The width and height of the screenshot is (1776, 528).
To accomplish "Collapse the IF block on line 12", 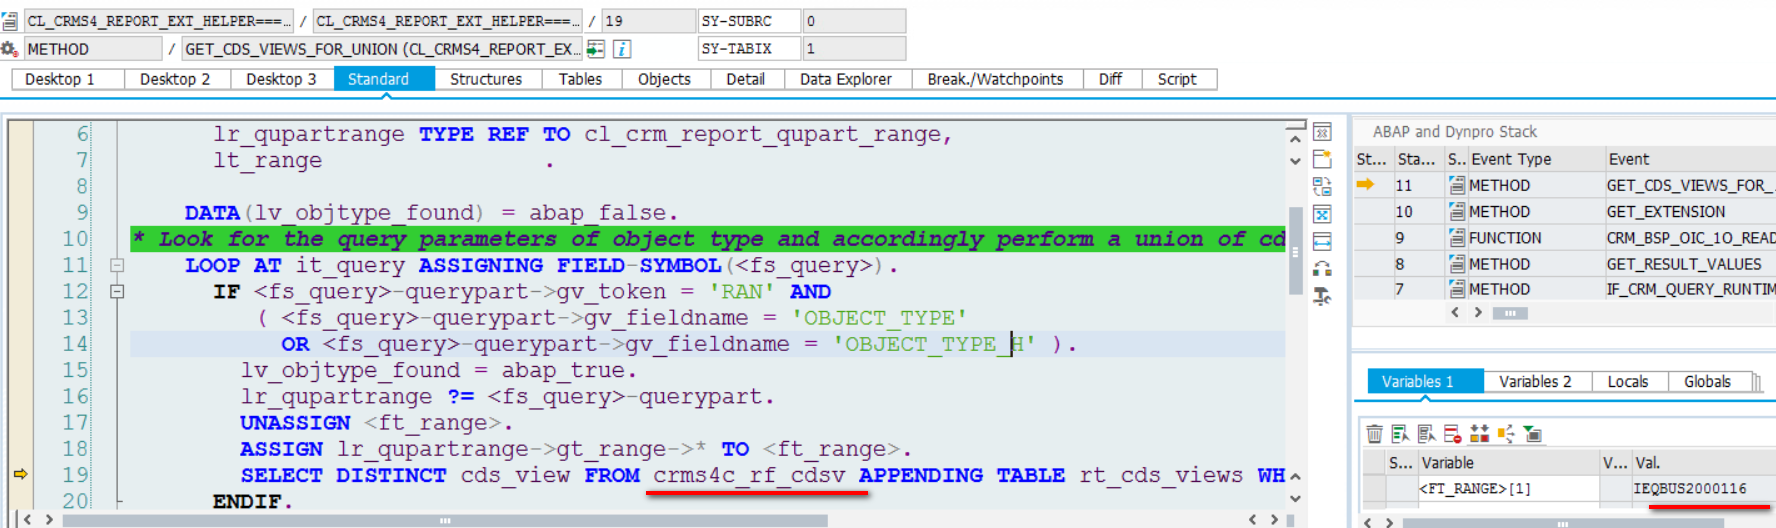I will [117, 292].
